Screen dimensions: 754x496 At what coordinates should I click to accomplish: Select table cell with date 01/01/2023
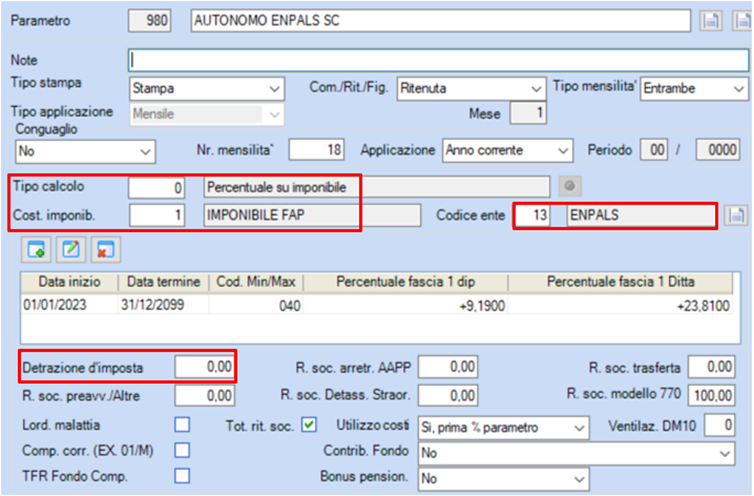pos(69,305)
